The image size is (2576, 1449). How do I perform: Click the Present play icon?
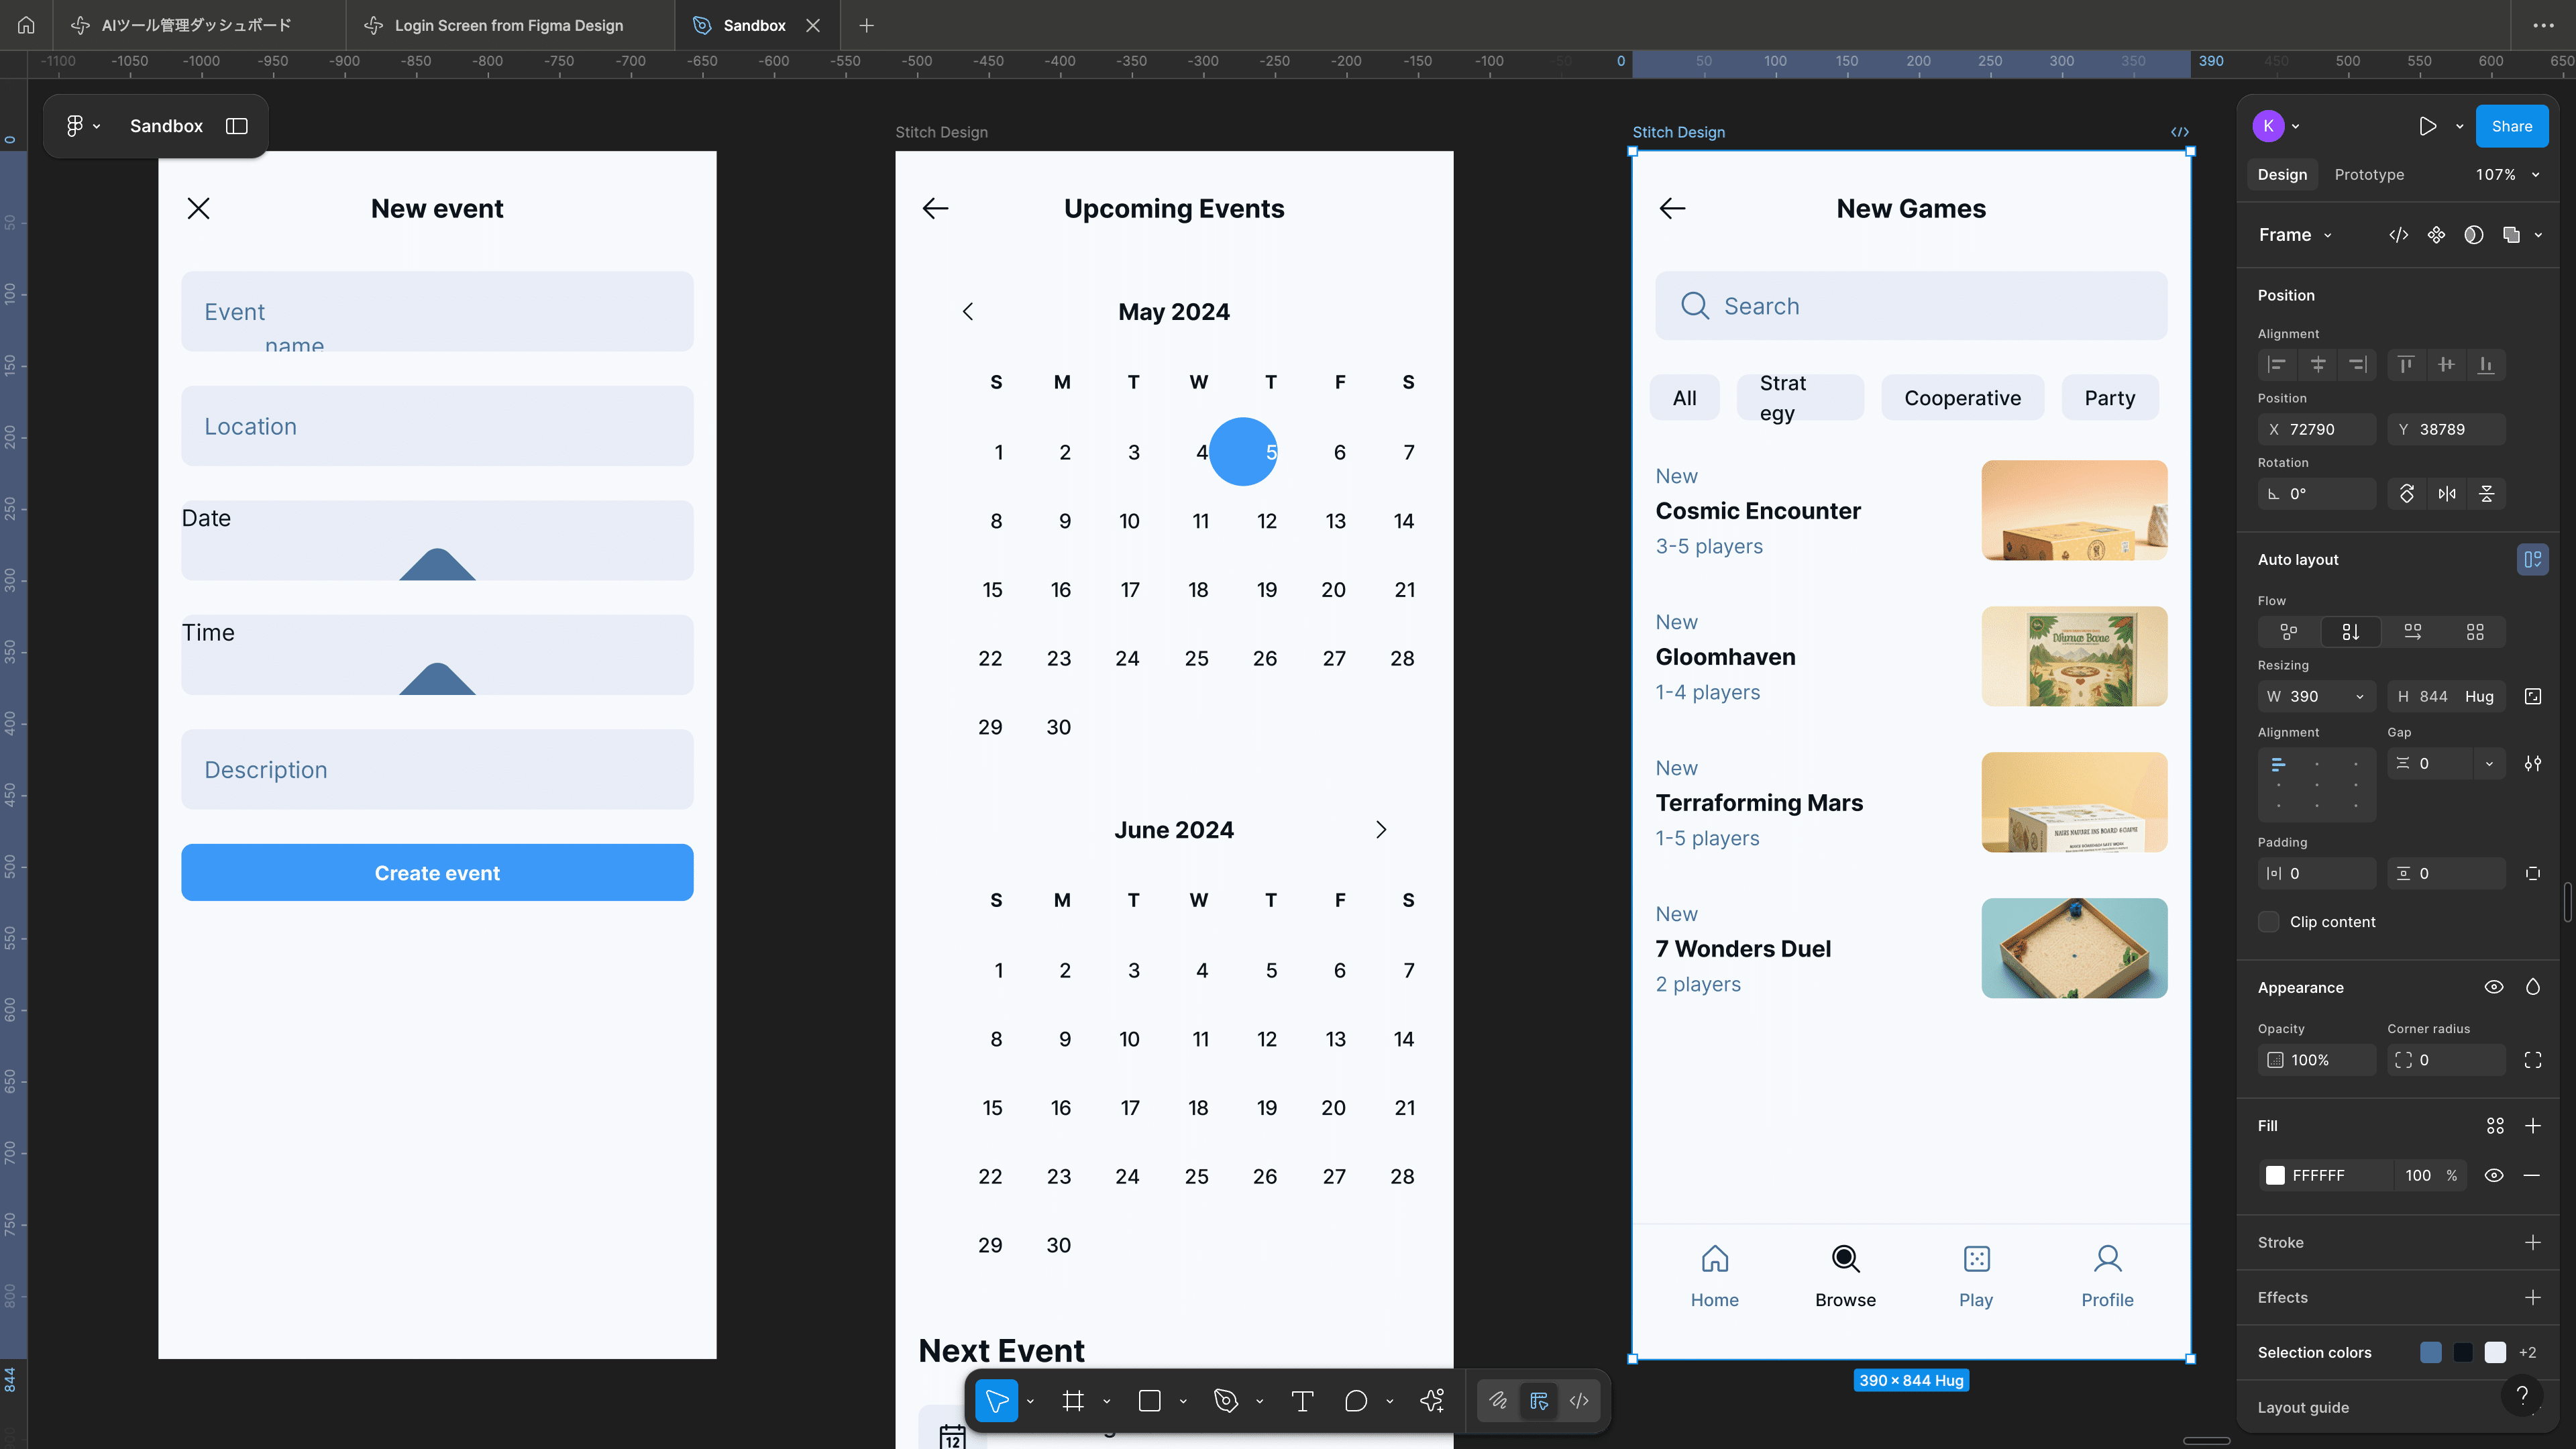(2427, 126)
